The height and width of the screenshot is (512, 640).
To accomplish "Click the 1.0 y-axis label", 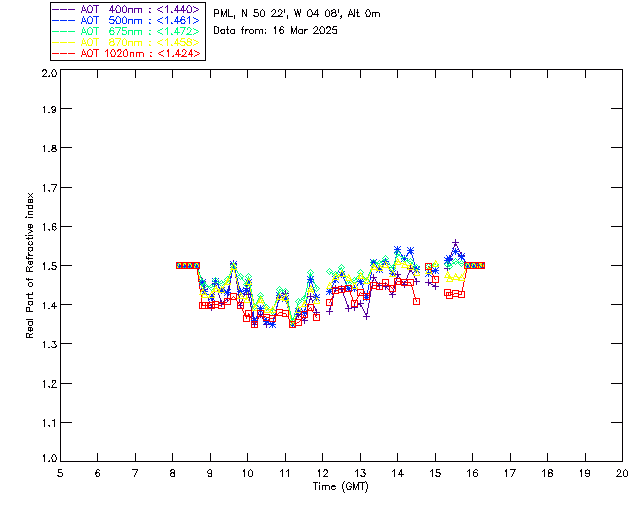I will (49, 458).
